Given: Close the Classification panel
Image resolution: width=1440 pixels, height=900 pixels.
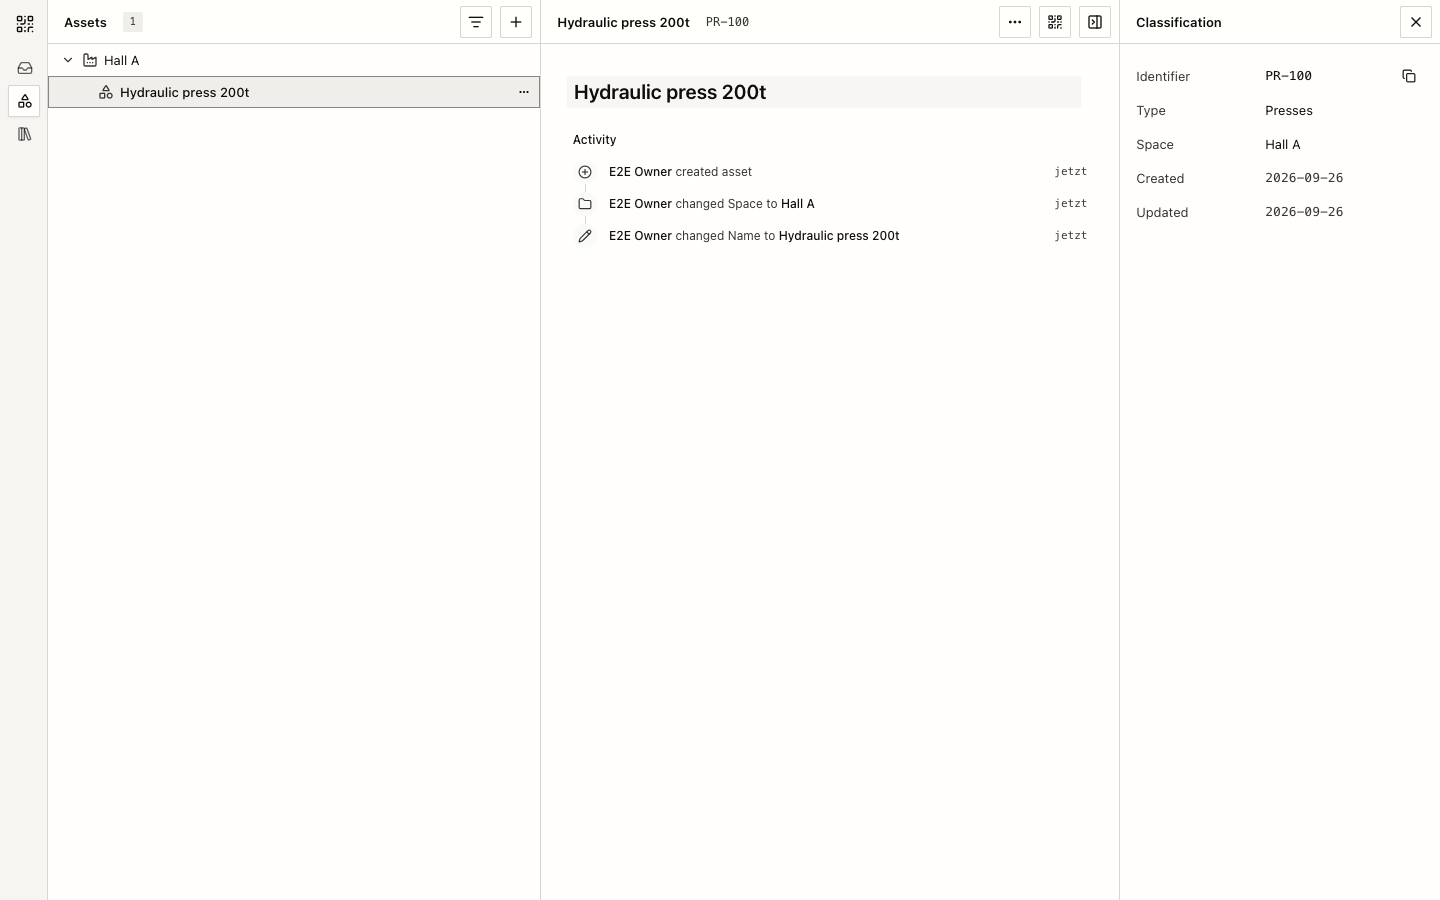Looking at the screenshot, I should 1416,22.
